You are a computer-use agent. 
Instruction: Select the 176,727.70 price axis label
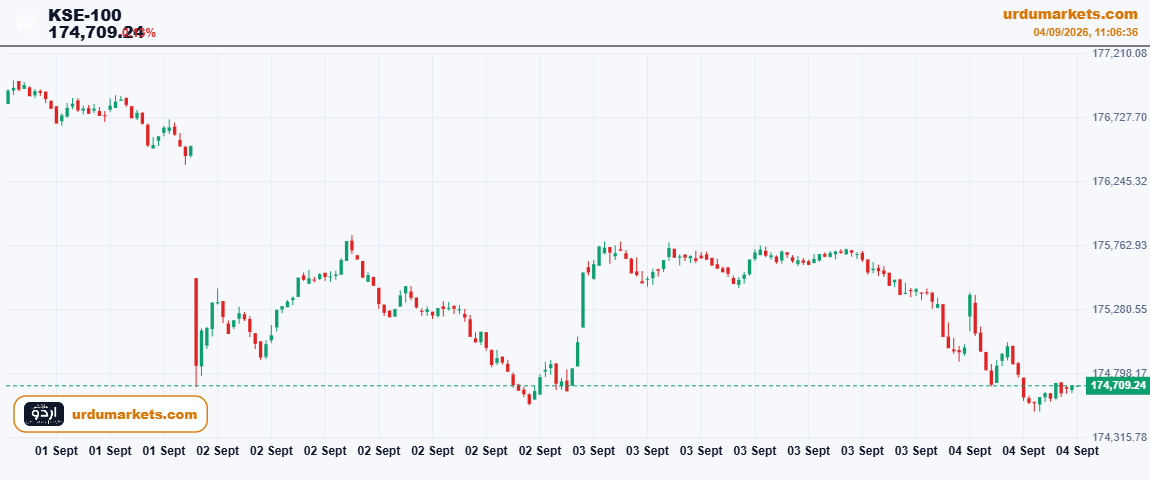[x=1119, y=117]
